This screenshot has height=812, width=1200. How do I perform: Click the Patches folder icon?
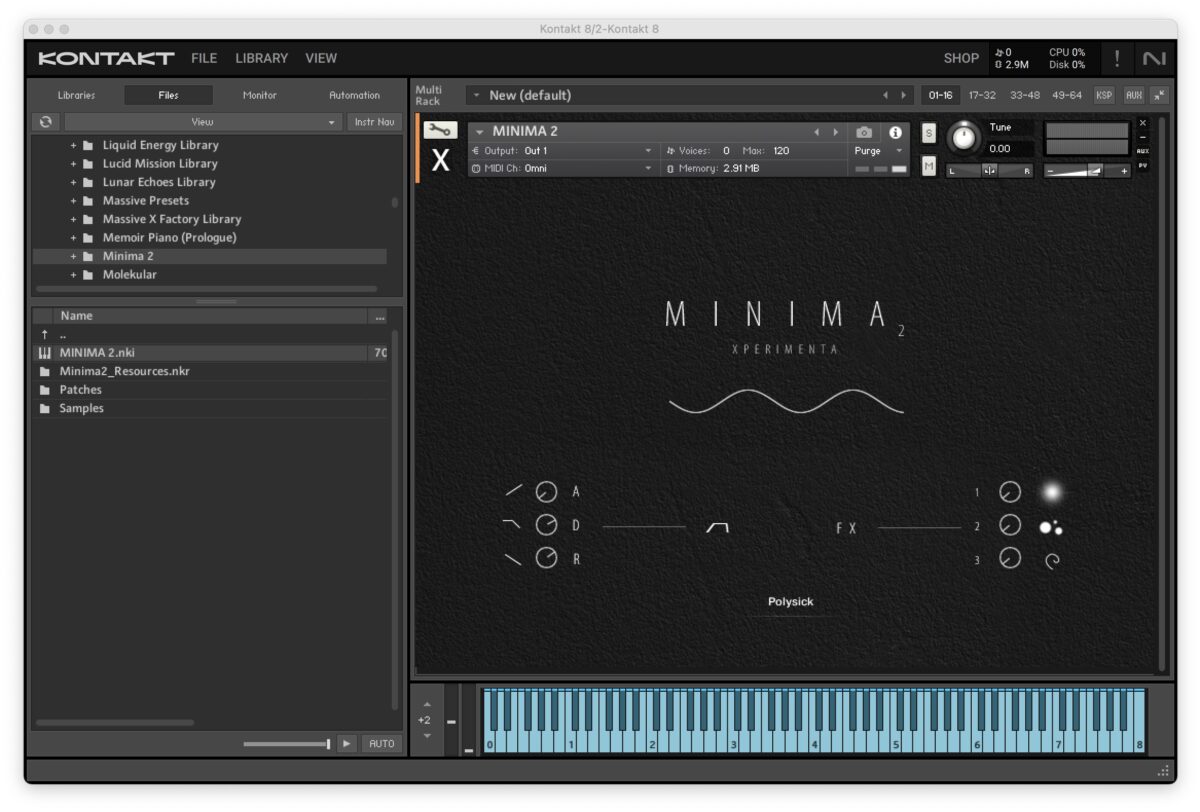(x=44, y=390)
